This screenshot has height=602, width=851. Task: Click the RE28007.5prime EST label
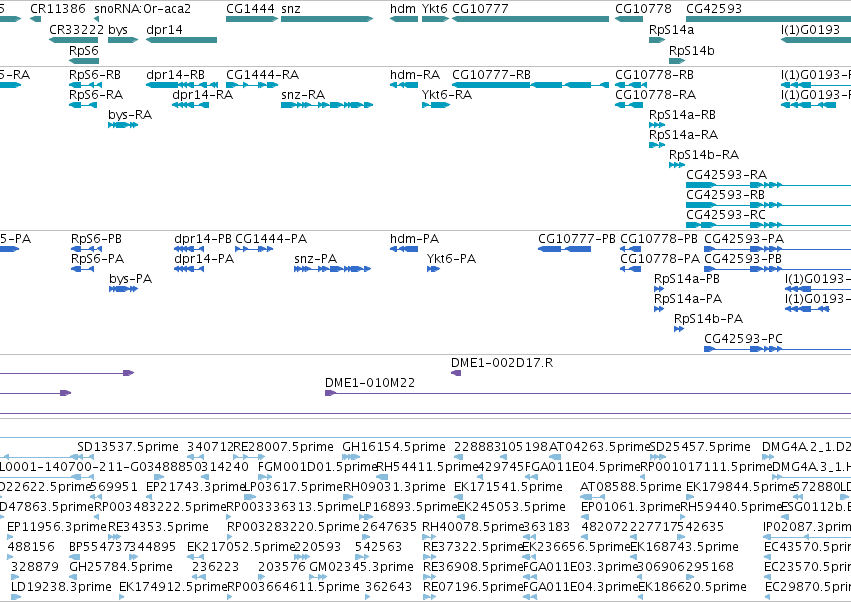(x=283, y=447)
